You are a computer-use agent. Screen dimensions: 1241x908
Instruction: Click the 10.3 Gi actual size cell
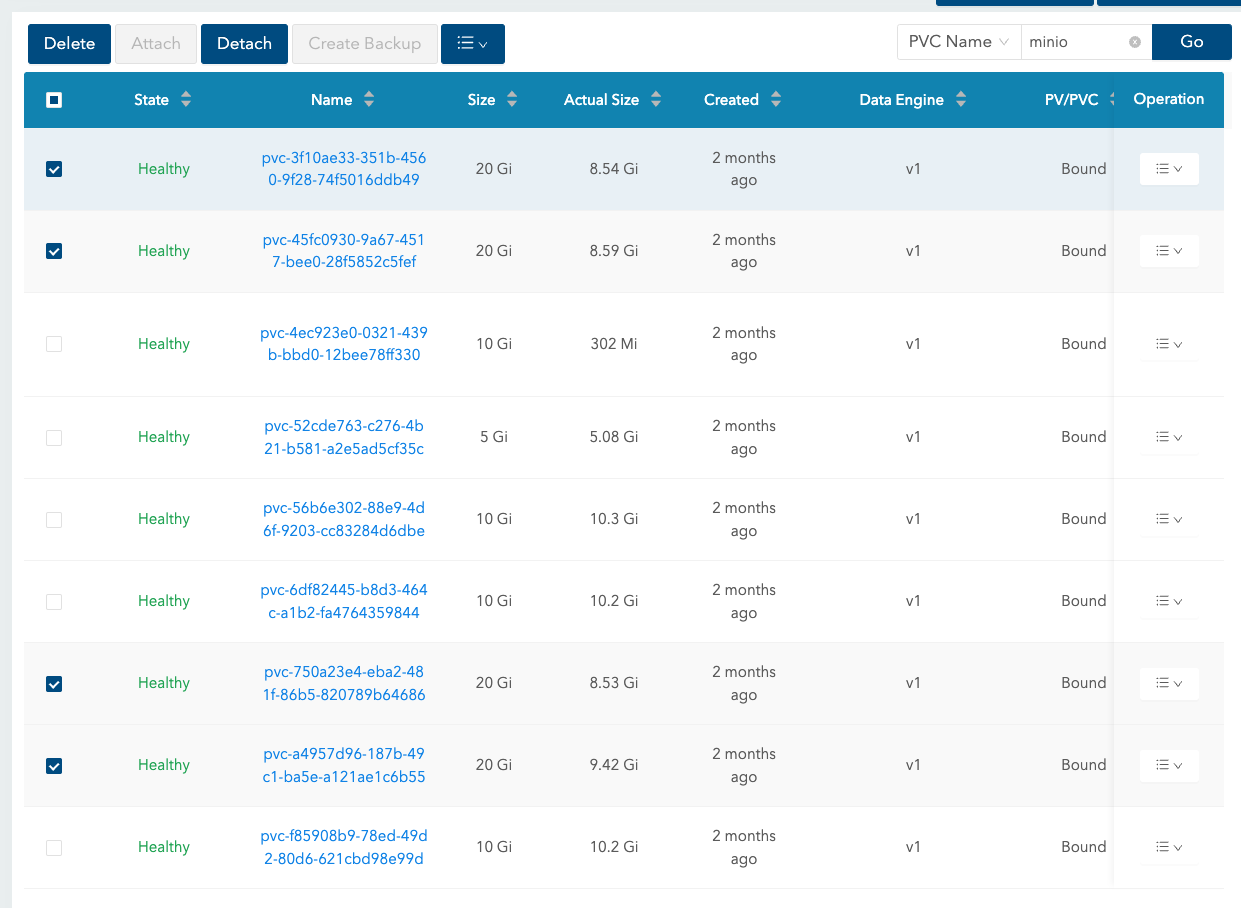[x=614, y=519]
